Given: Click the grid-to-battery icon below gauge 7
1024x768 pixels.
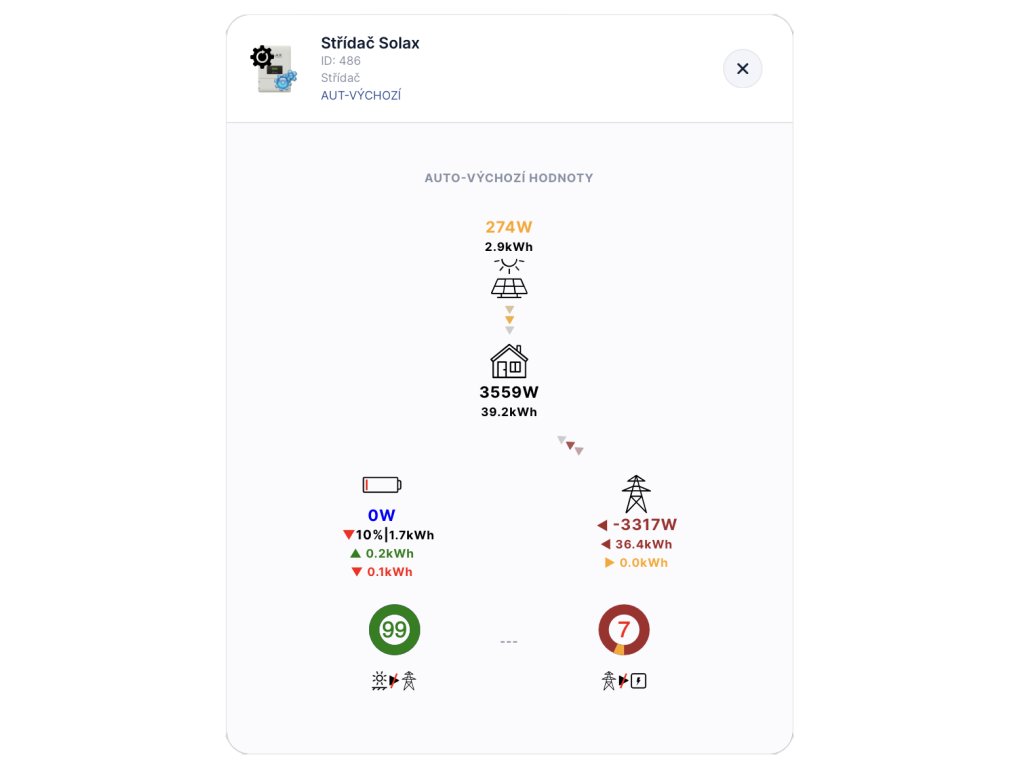Looking at the screenshot, I should click(624, 681).
